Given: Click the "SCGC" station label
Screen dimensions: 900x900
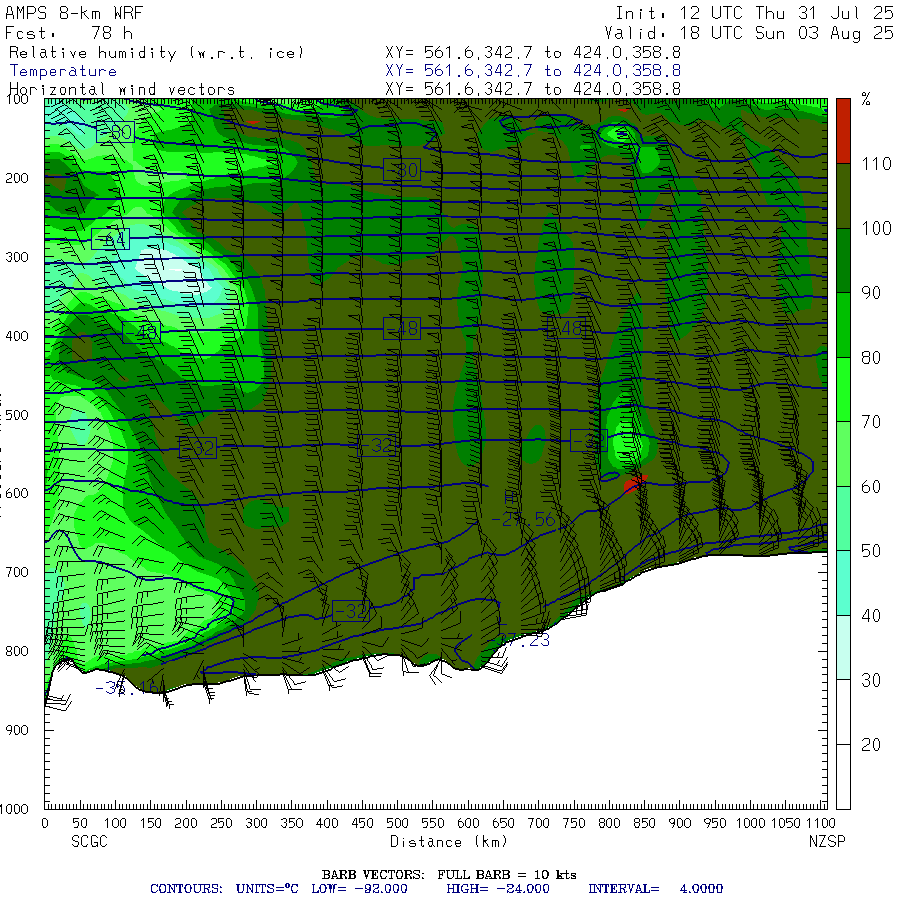Looking at the screenshot, I should coord(90,841).
